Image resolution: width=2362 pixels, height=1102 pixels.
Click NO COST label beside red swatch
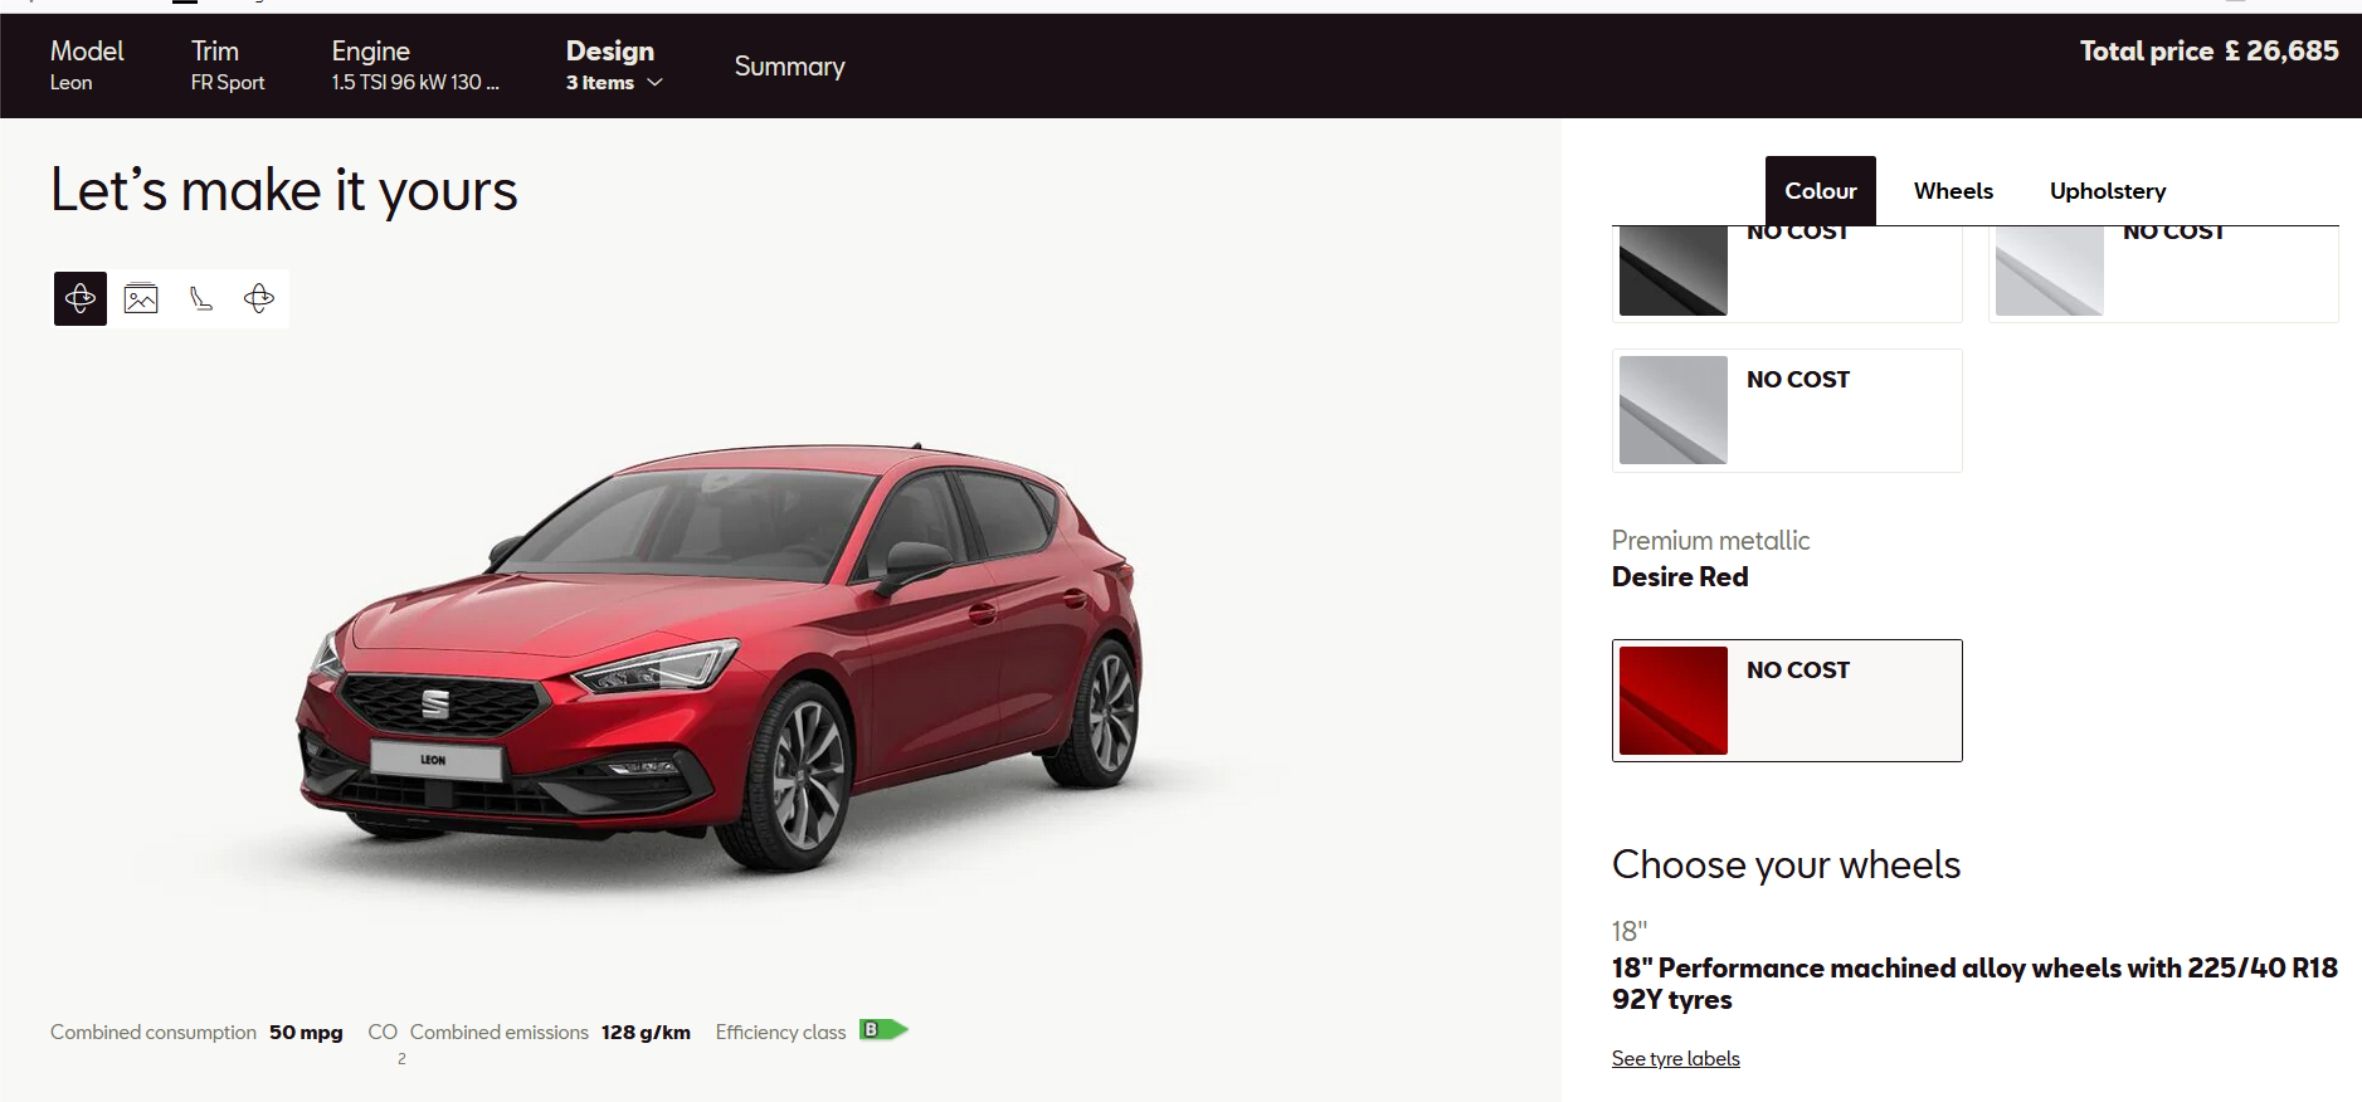pyautogui.click(x=1798, y=670)
